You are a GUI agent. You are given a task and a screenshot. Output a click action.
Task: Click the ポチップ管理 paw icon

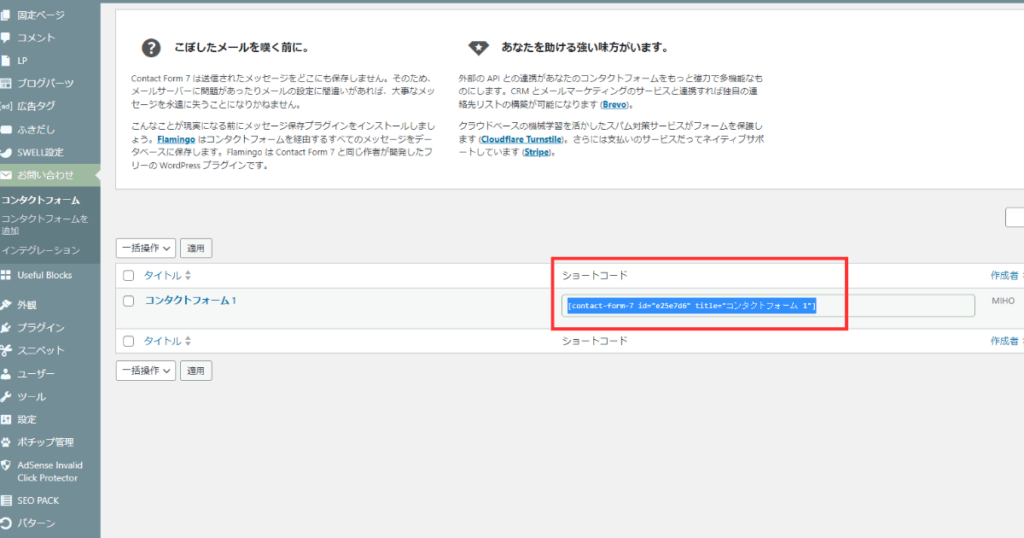tap(5, 443)
